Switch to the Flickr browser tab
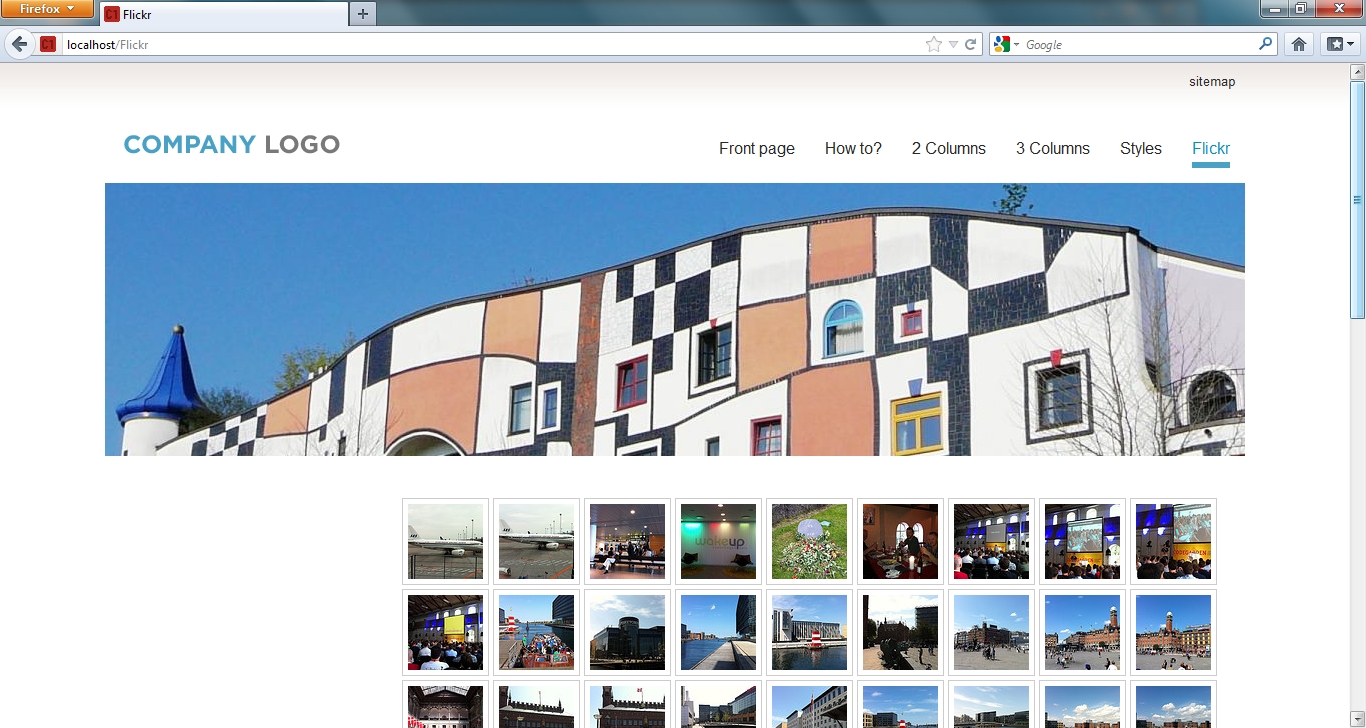1366x728 pixels. coord(222,14)
